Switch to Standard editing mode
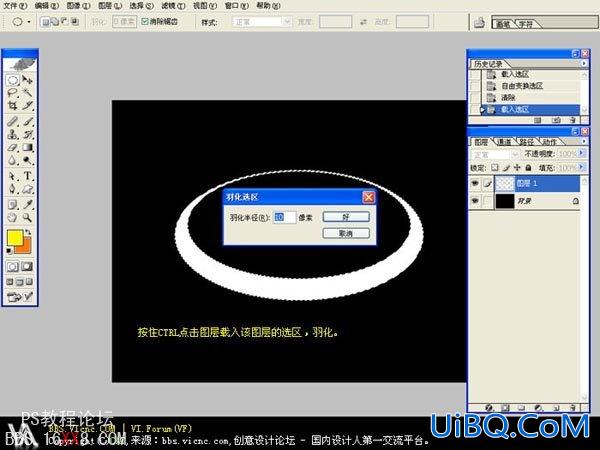600x450 pixels. [12, 266]
